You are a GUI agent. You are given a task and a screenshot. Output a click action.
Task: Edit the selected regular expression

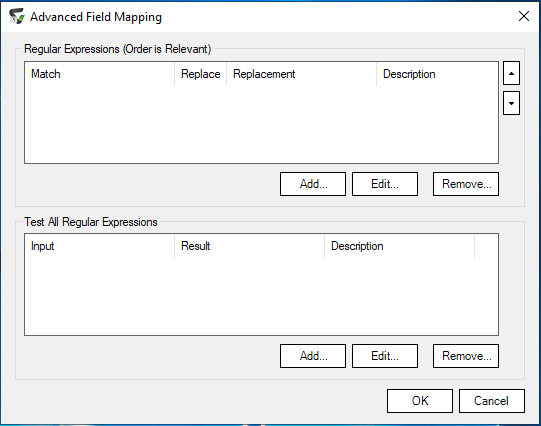pos(385,184)
